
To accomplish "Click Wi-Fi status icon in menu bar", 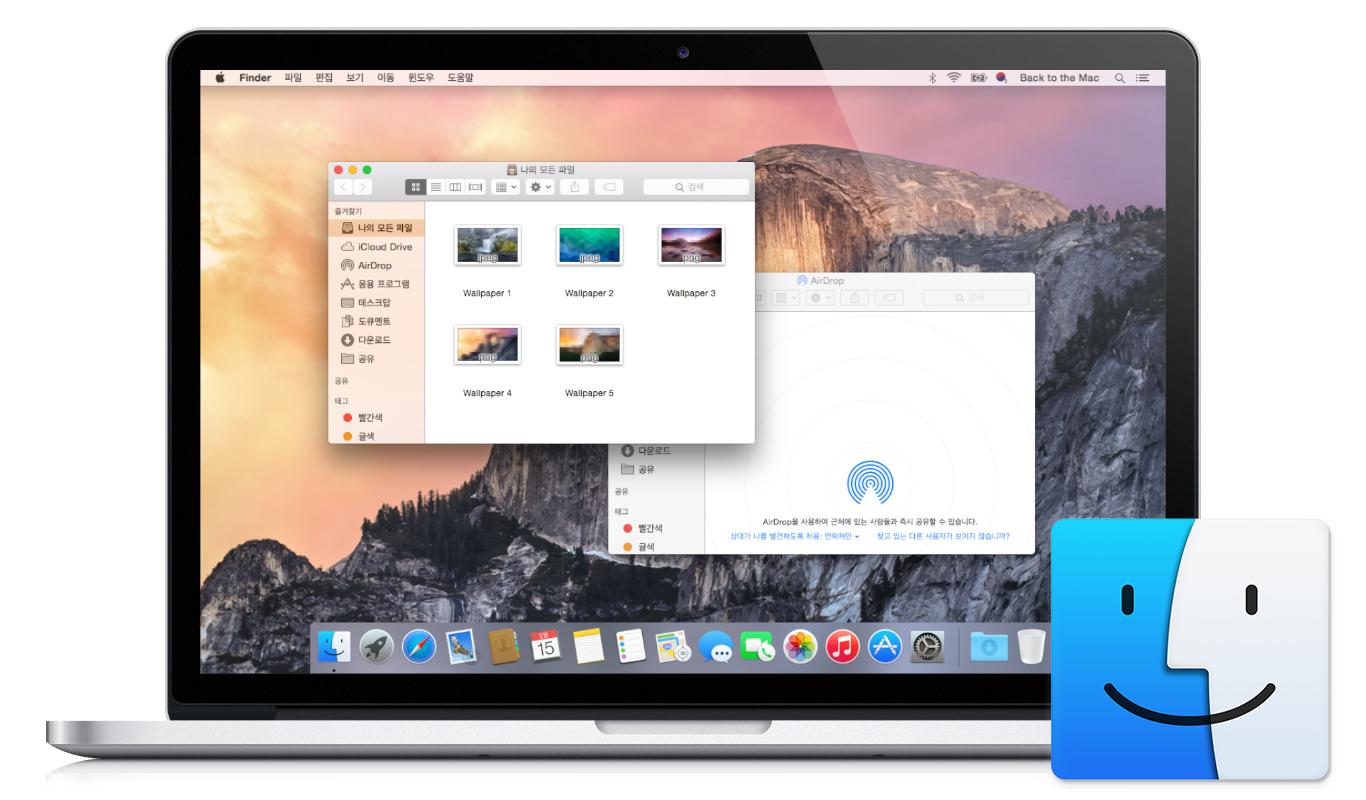I will (954, 78).
